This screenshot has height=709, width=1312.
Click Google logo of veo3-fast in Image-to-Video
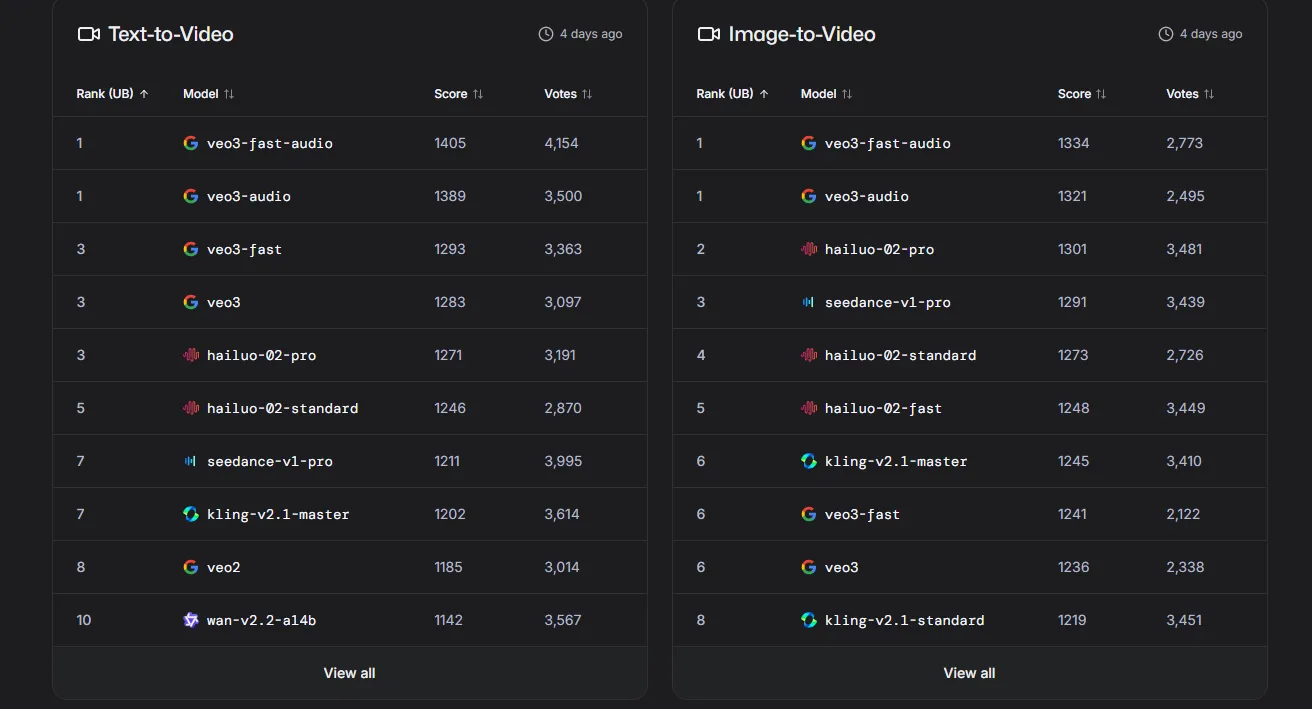click(809, 514)
